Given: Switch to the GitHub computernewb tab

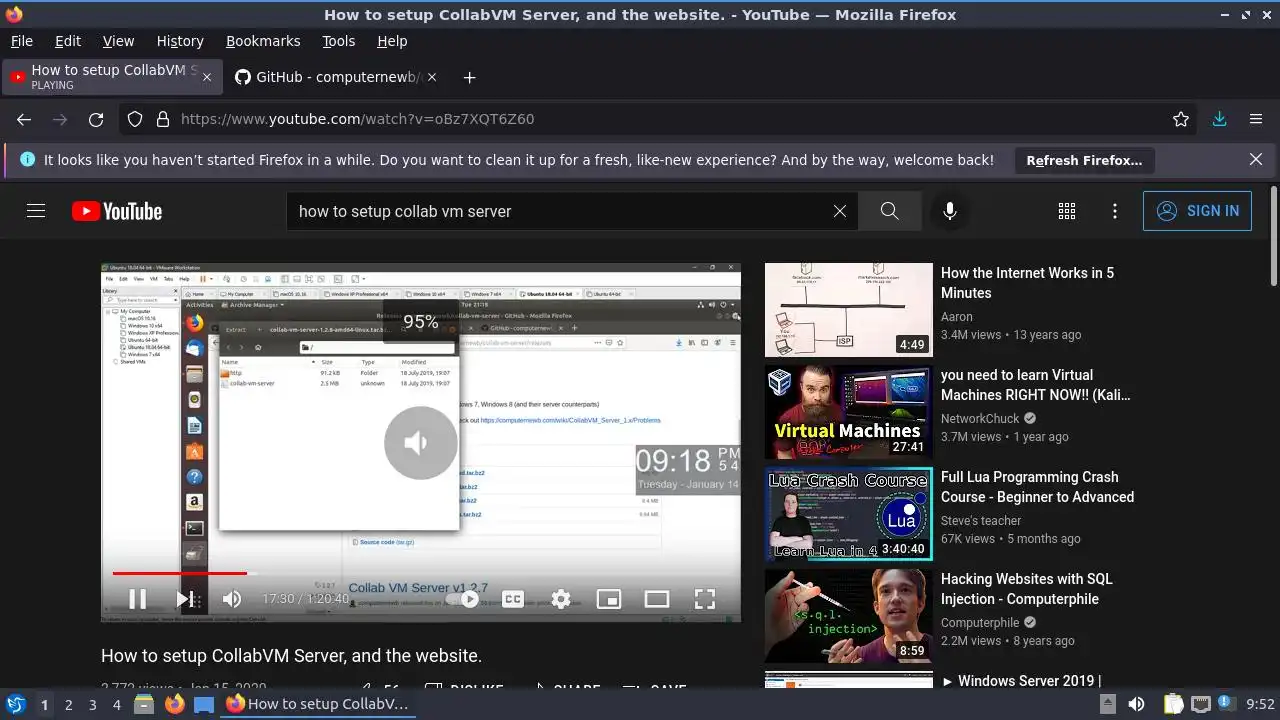Looking at the screenshot, I should tap(330, 77).
